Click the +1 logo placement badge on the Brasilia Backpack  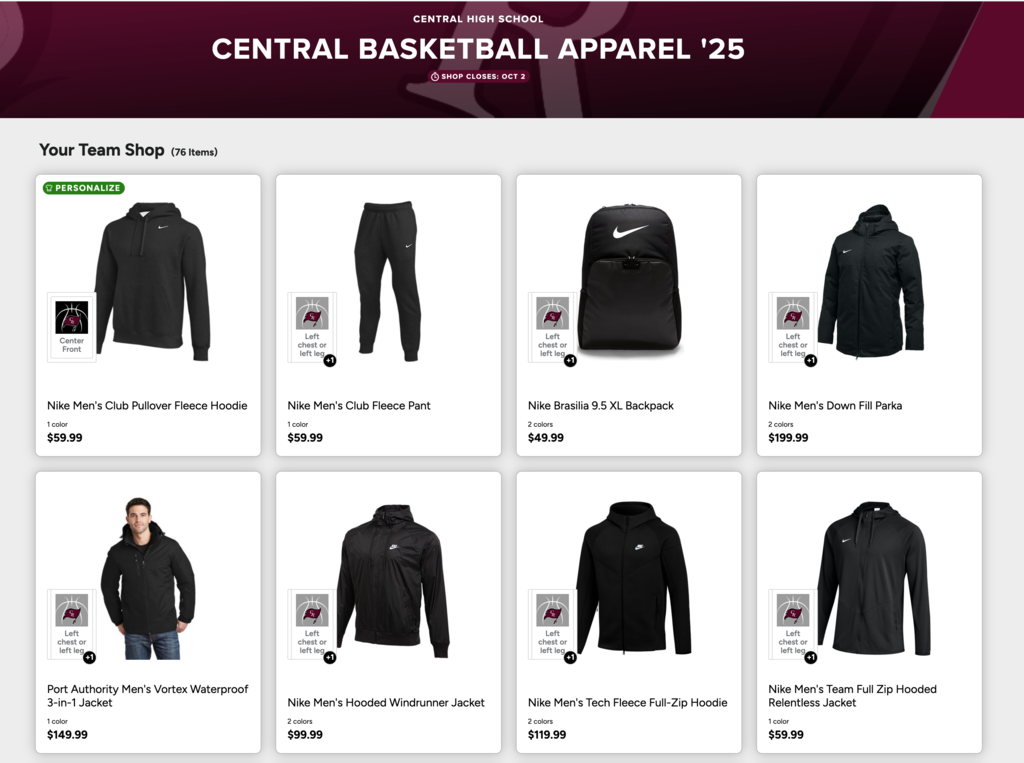click(x=570, y=361)
